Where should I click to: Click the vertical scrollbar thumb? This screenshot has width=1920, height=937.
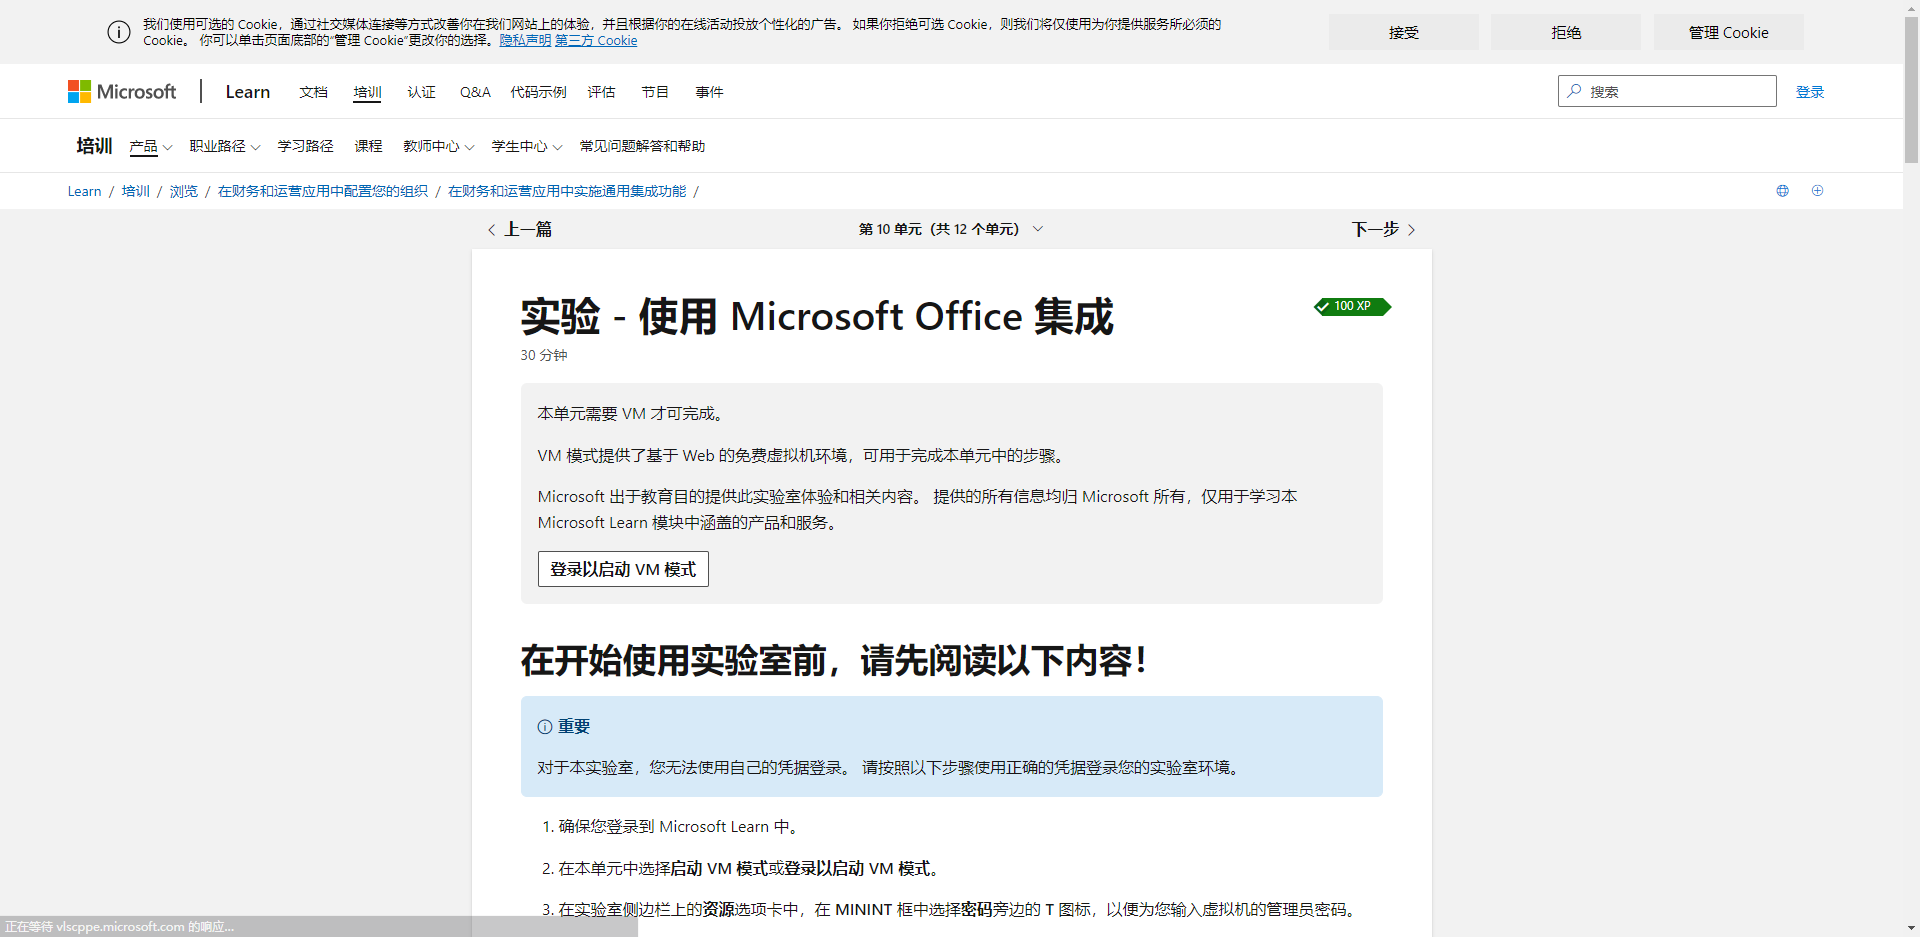(x=1911, y=88)
